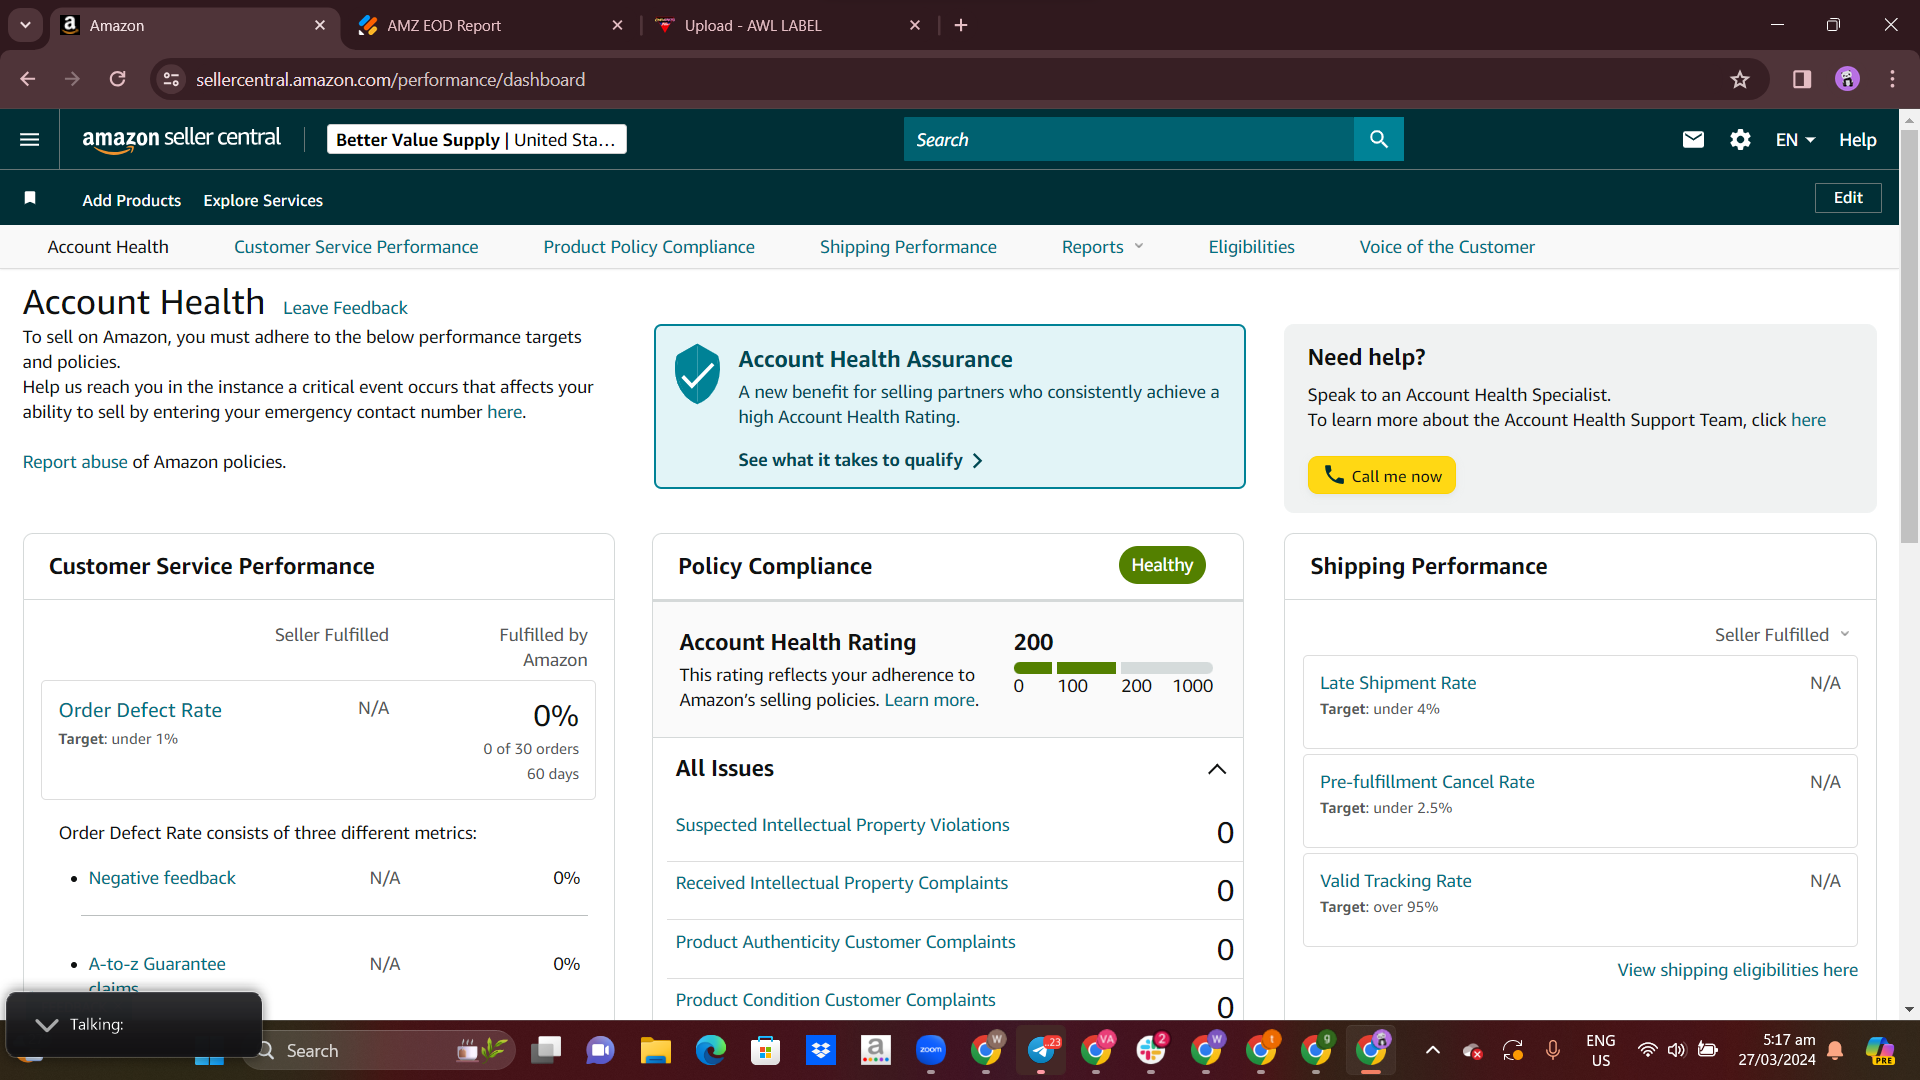Click the Amazon Seller Central logo
This screenshot has height=1080, width=1920.
pyautogui.click(x=181, y=140)
